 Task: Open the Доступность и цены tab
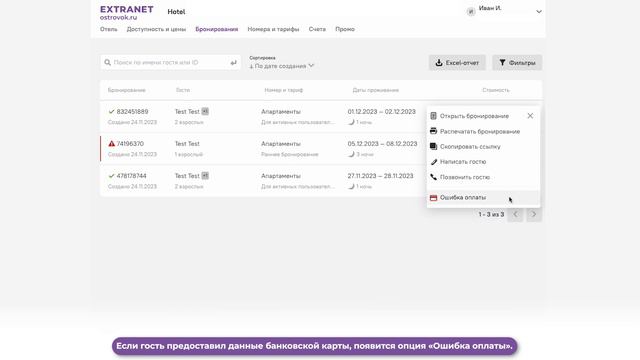point(156,29)
